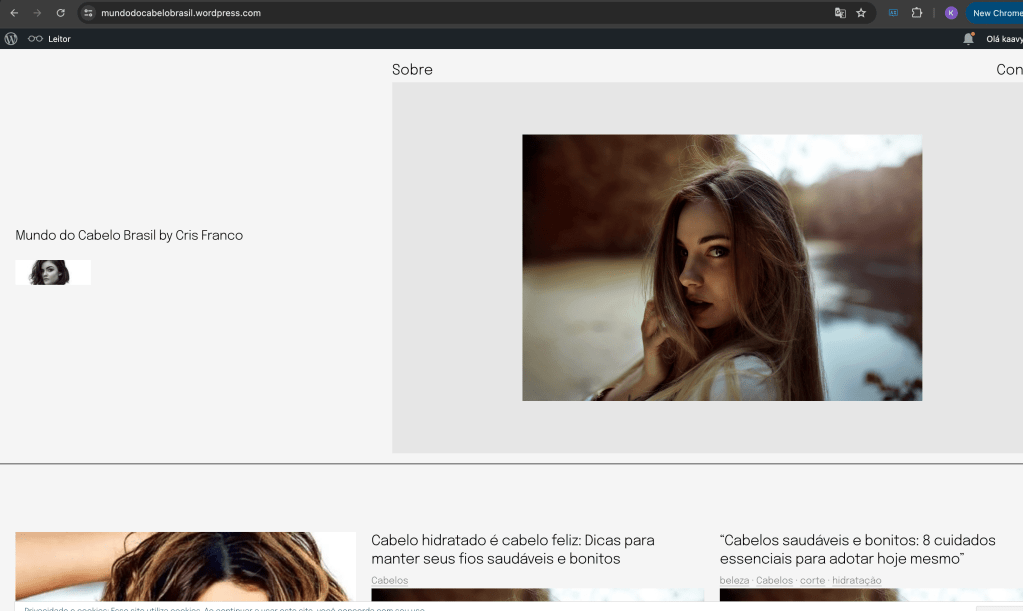Click the small site logo thumbnail

[53, 272]
